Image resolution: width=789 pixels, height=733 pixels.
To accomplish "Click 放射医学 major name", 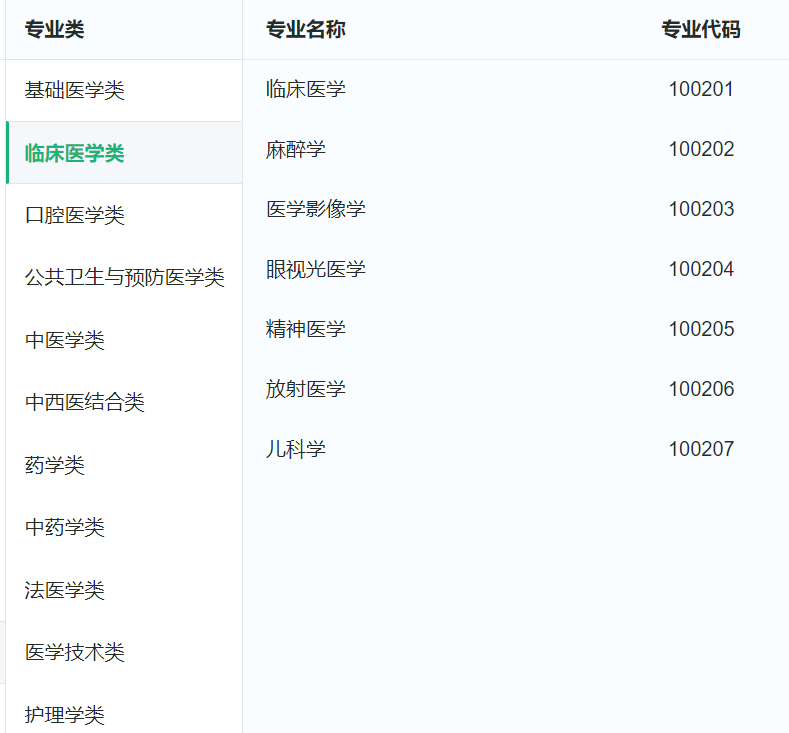I will point(305,389).
